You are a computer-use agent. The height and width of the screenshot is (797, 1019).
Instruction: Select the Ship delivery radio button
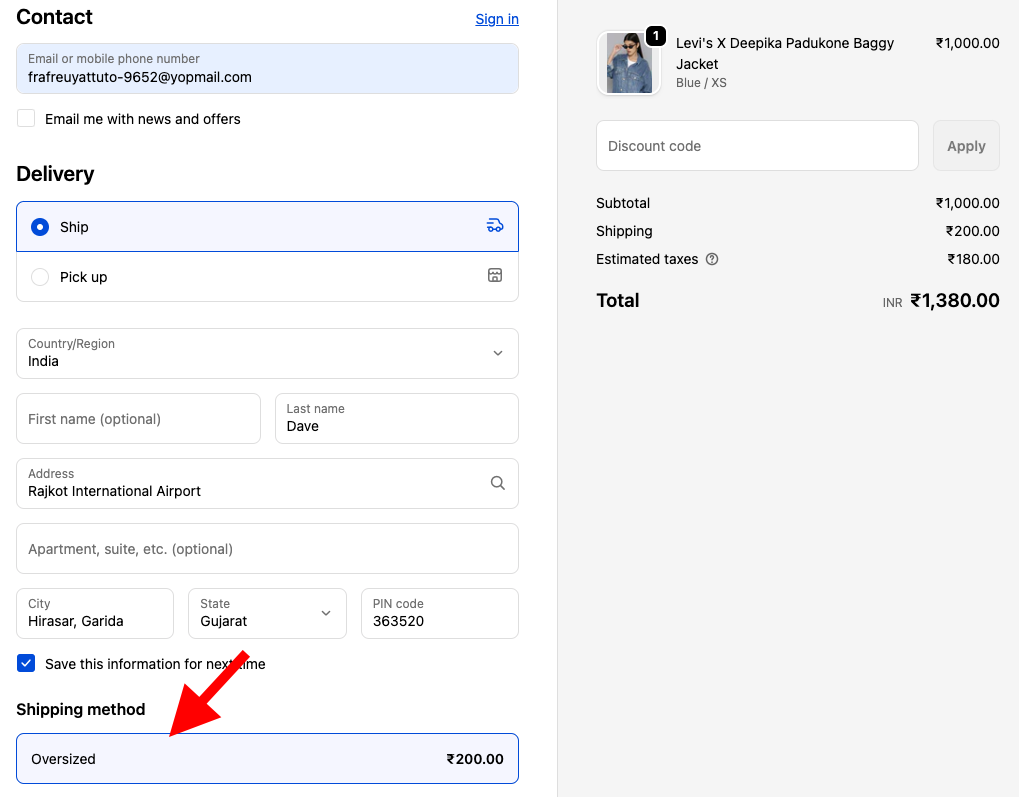(x=40, y=227)
